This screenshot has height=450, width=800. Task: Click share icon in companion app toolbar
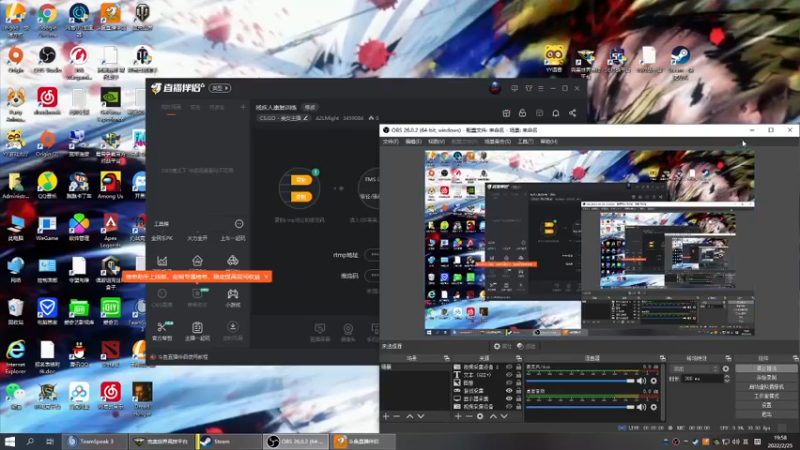[572, 113]
